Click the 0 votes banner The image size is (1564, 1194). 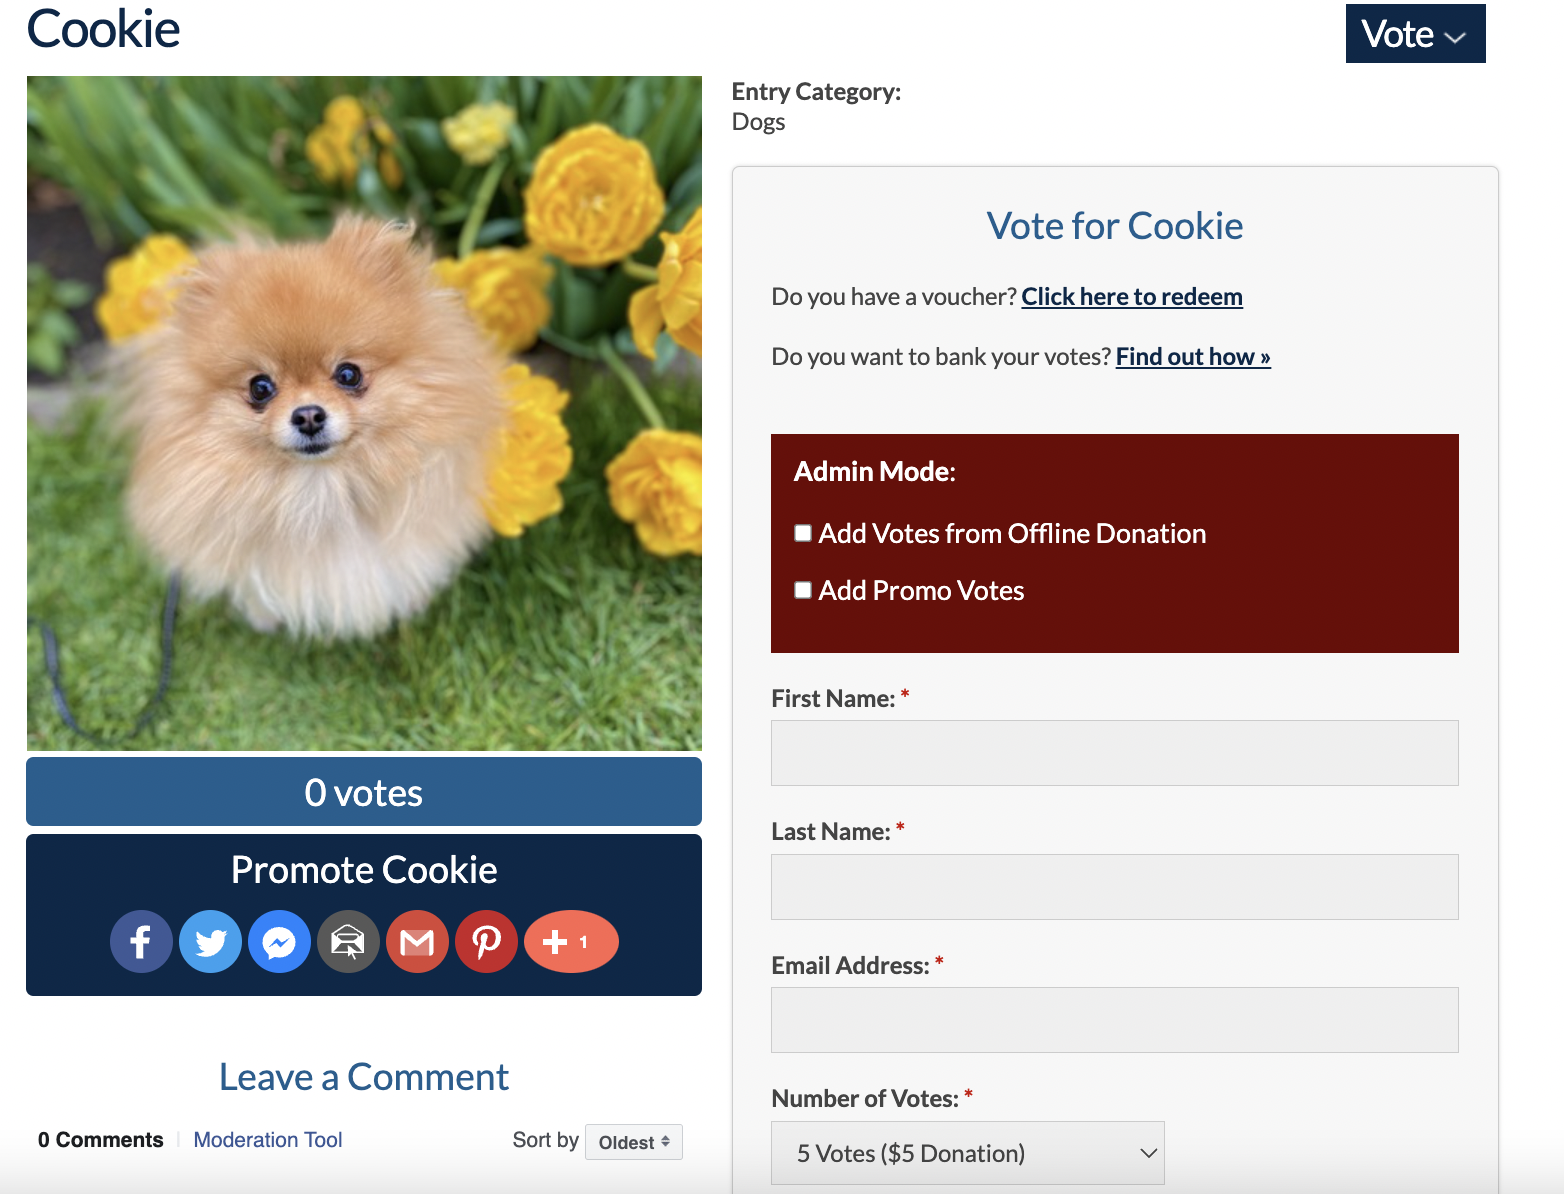click(364, 792)
